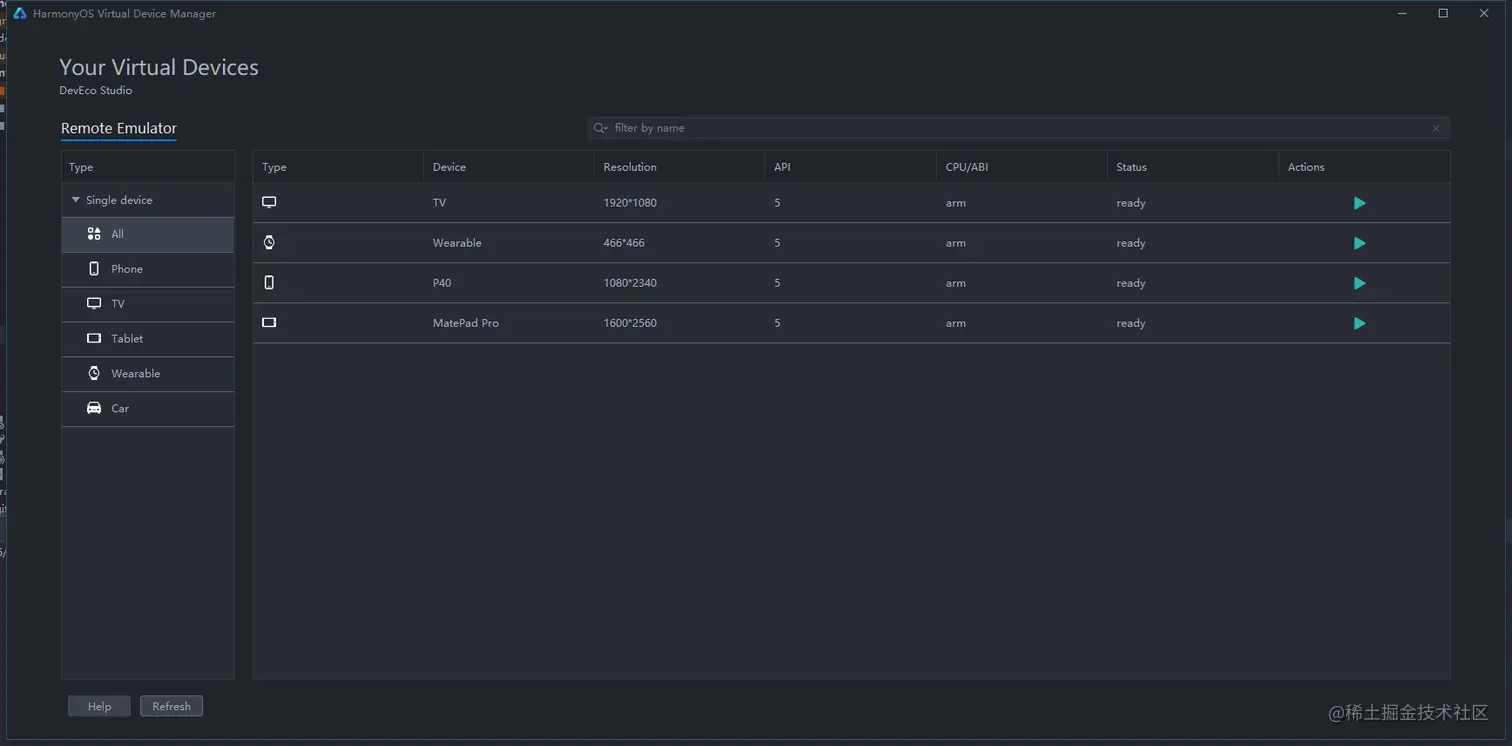This screenshot has width=1512, height=746.
Task: Show only Wearable devices
Action: [148, 374]
